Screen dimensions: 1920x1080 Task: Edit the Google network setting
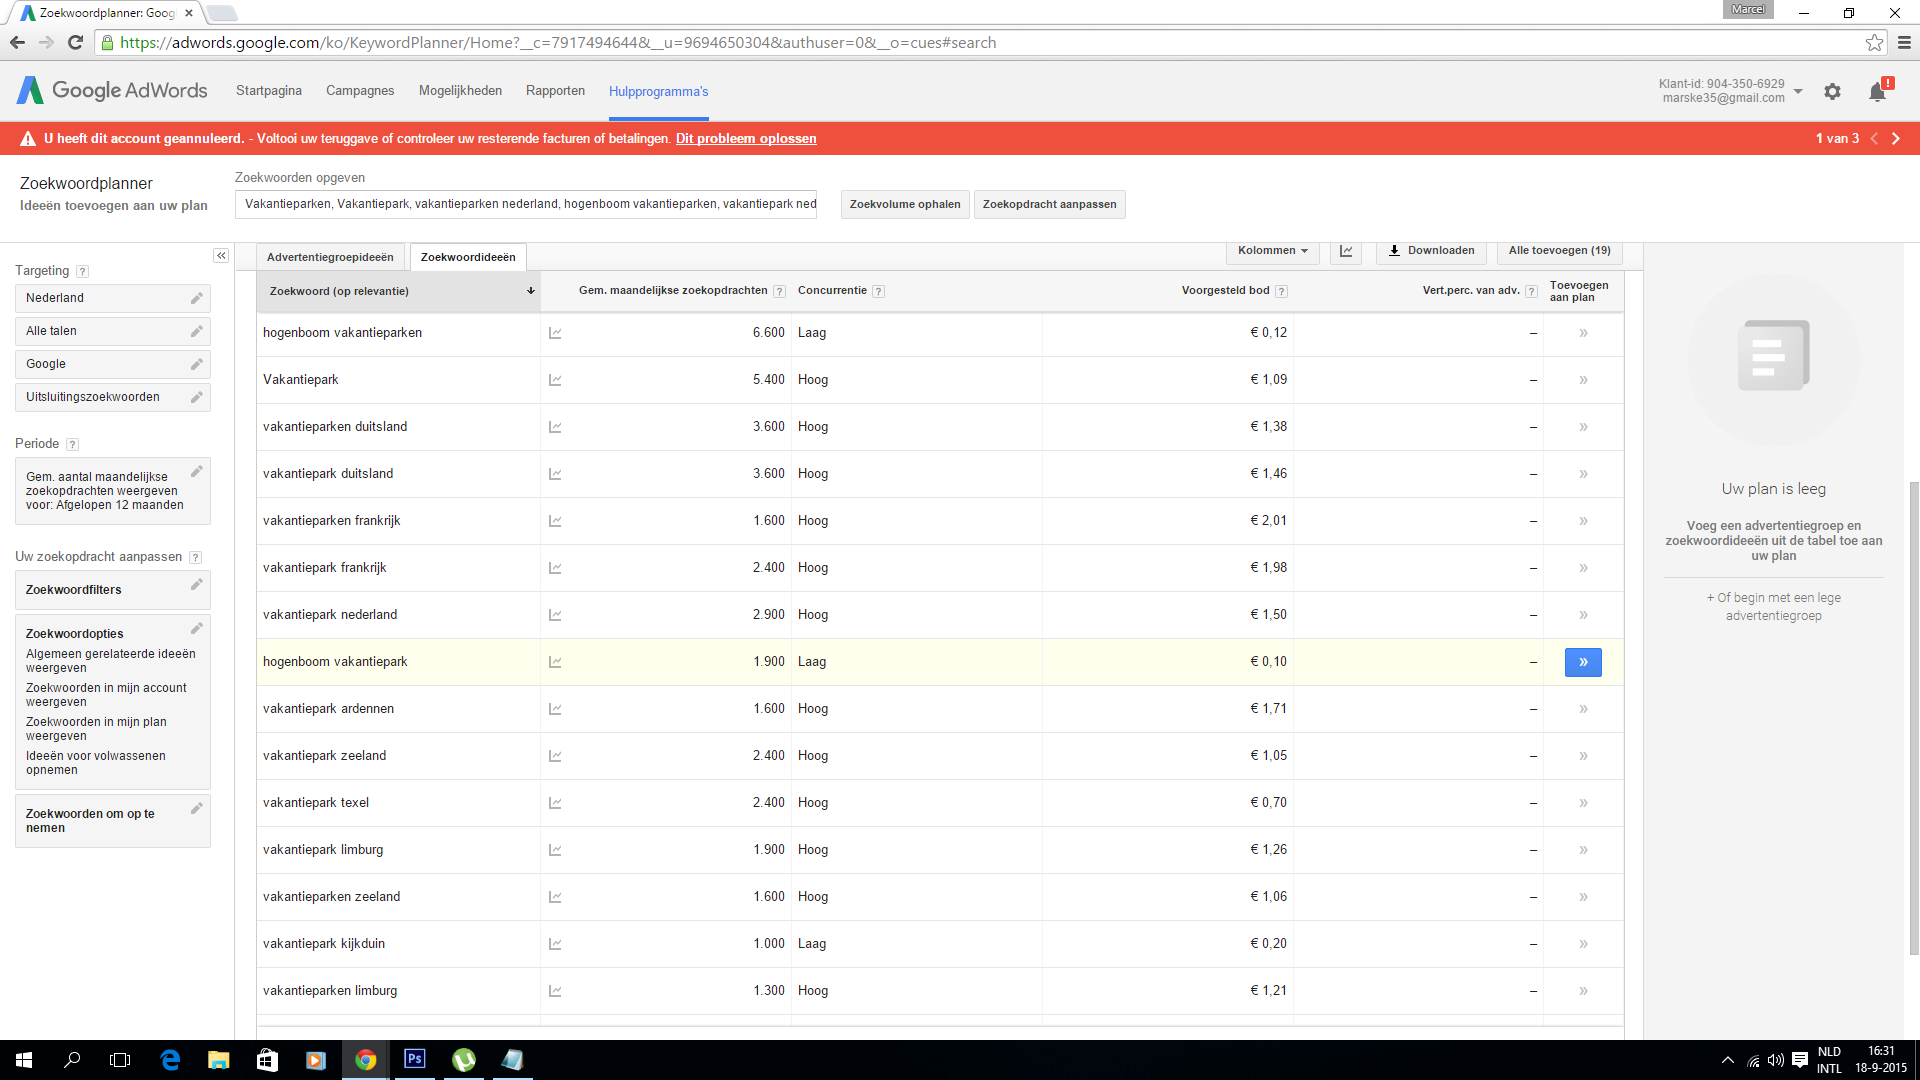click(x=197, y=364)
